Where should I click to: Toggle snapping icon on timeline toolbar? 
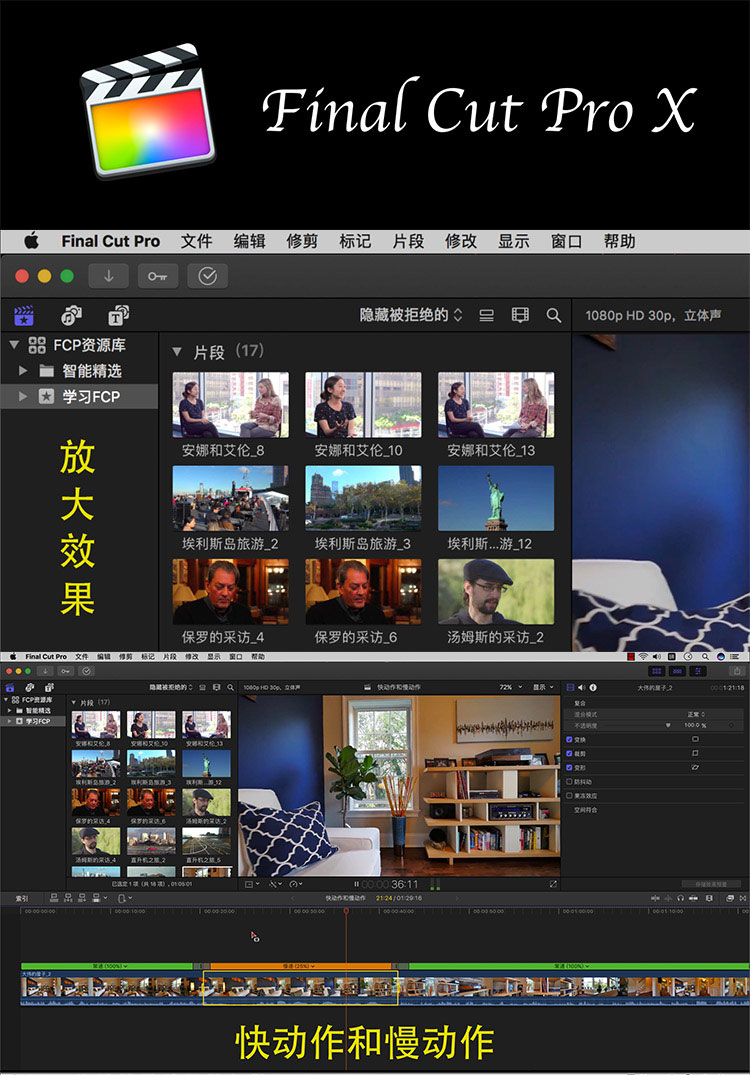coord(693,898)
